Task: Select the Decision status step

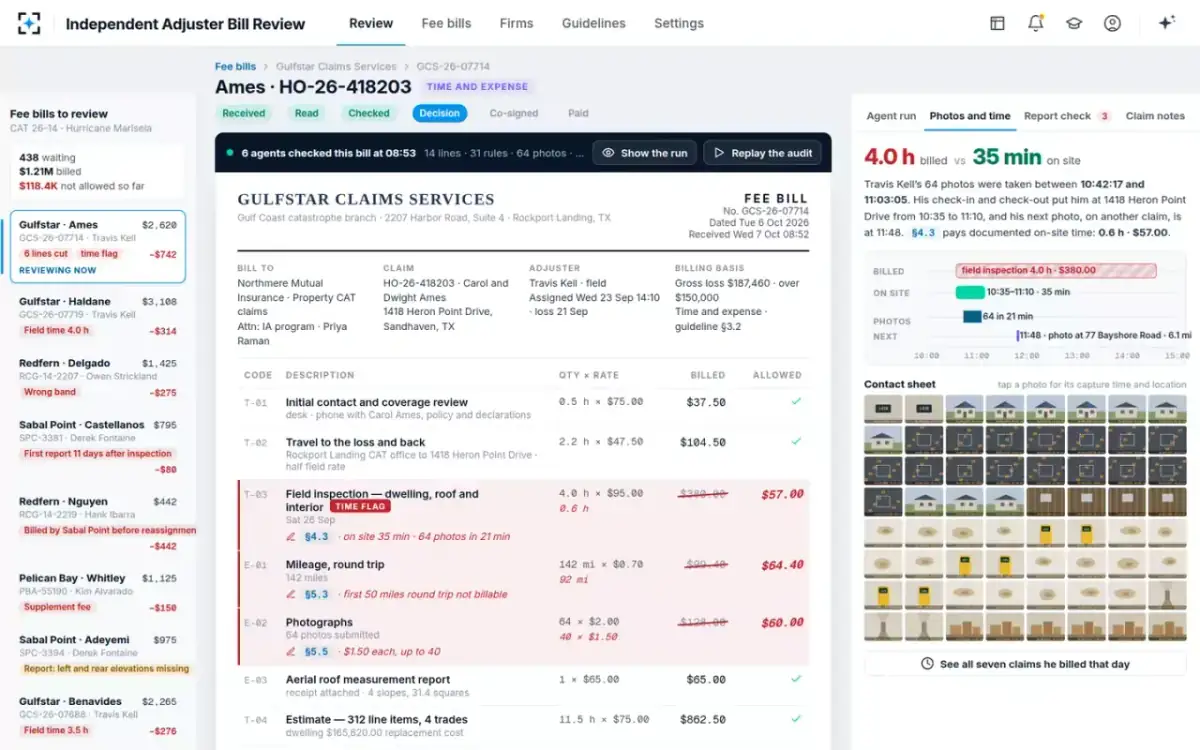Action: (x=440, y=114)
